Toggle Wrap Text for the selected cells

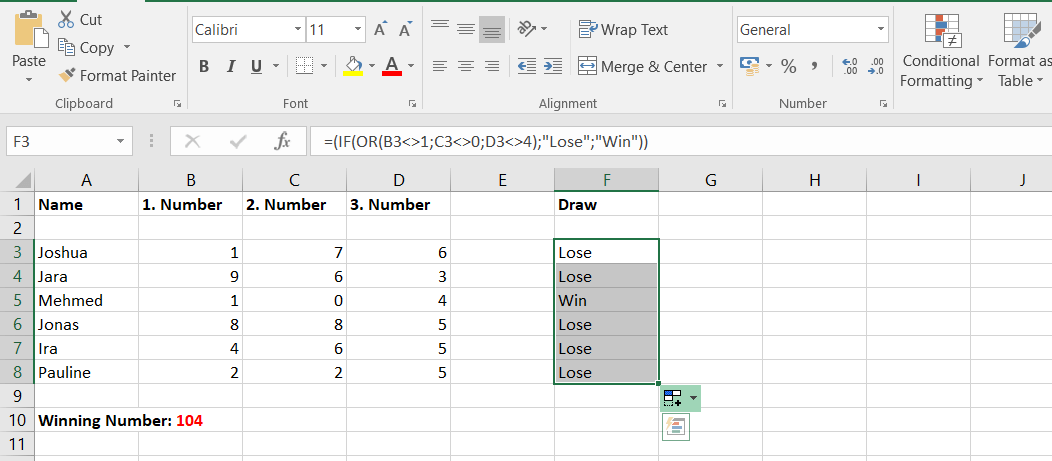click(621, 30)
